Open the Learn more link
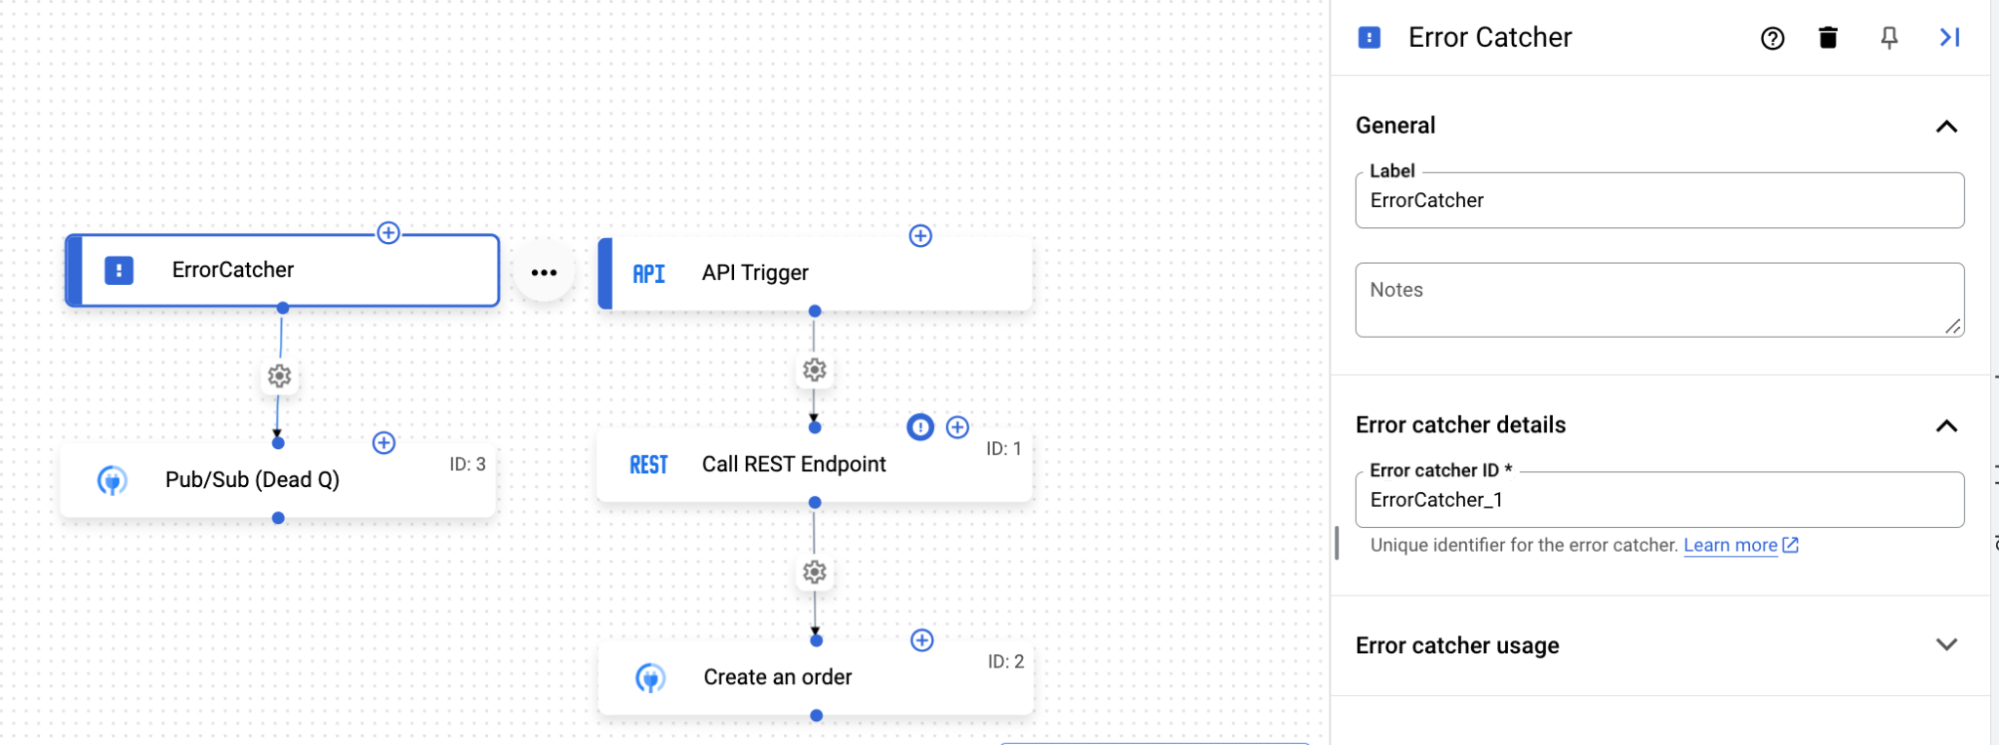Image resolution: width=1999 pixels, height=745 pixels. 1732,545
